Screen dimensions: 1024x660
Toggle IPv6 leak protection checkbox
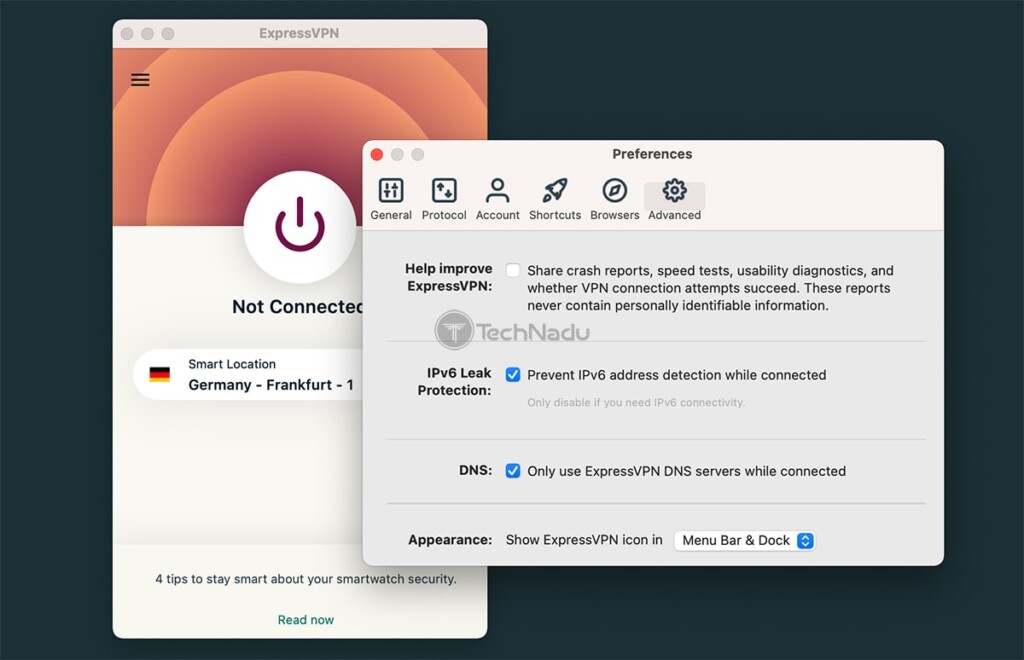pos(513,375)
